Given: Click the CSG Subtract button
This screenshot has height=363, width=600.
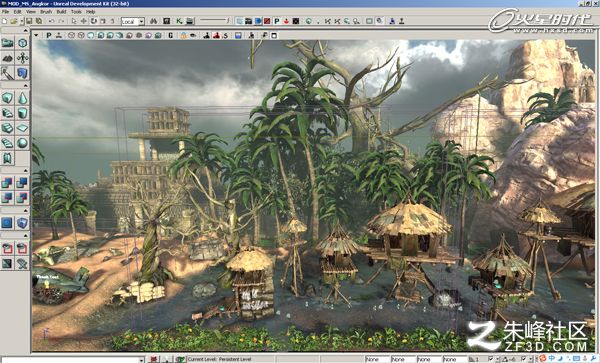Looking at the screenshot, I should click(23, 183).
